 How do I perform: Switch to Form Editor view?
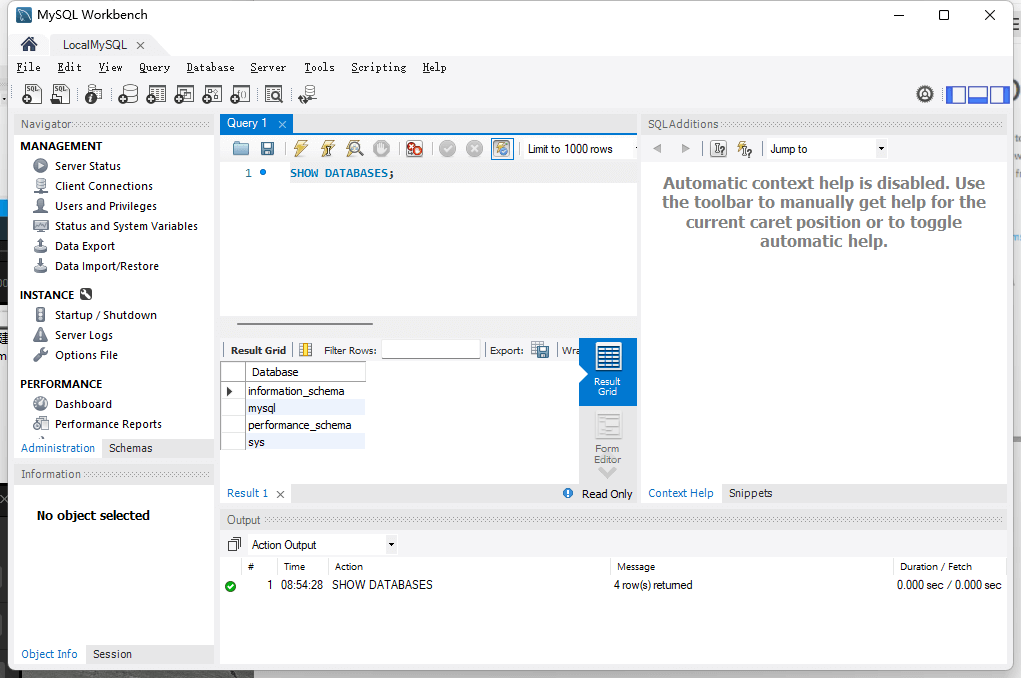(608, 438)
